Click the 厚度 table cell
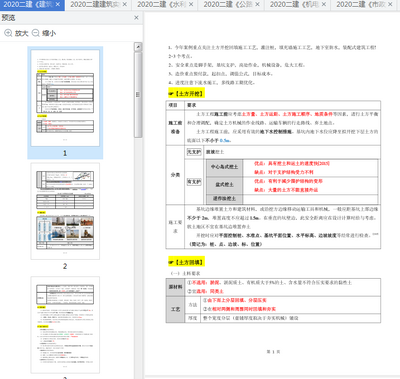 point(192,318)
